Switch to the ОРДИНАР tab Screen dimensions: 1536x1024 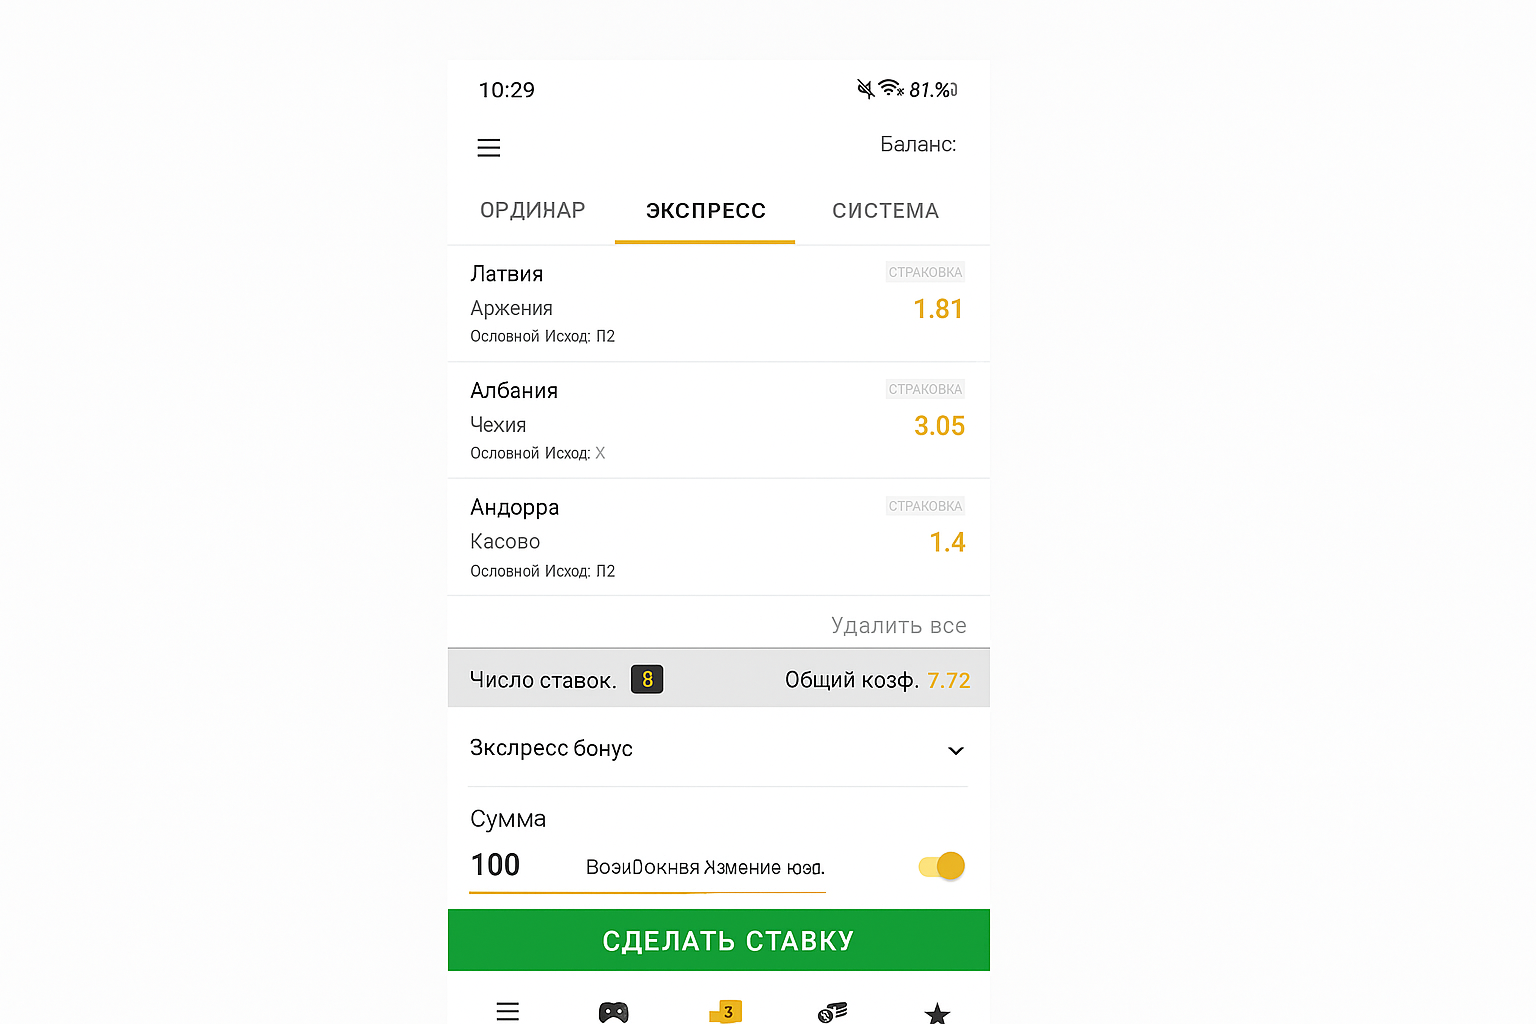click(532, 211)
